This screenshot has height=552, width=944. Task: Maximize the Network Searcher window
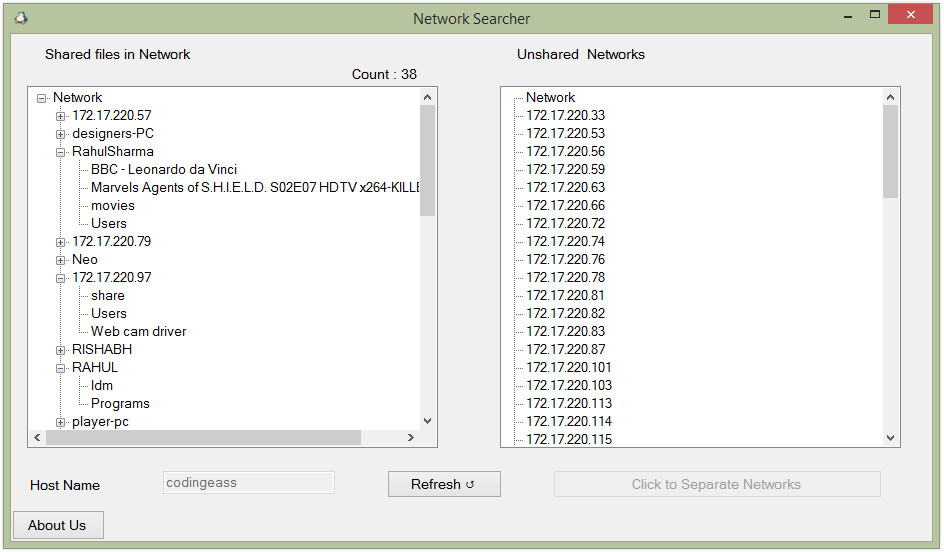click(x=875, y=14)
